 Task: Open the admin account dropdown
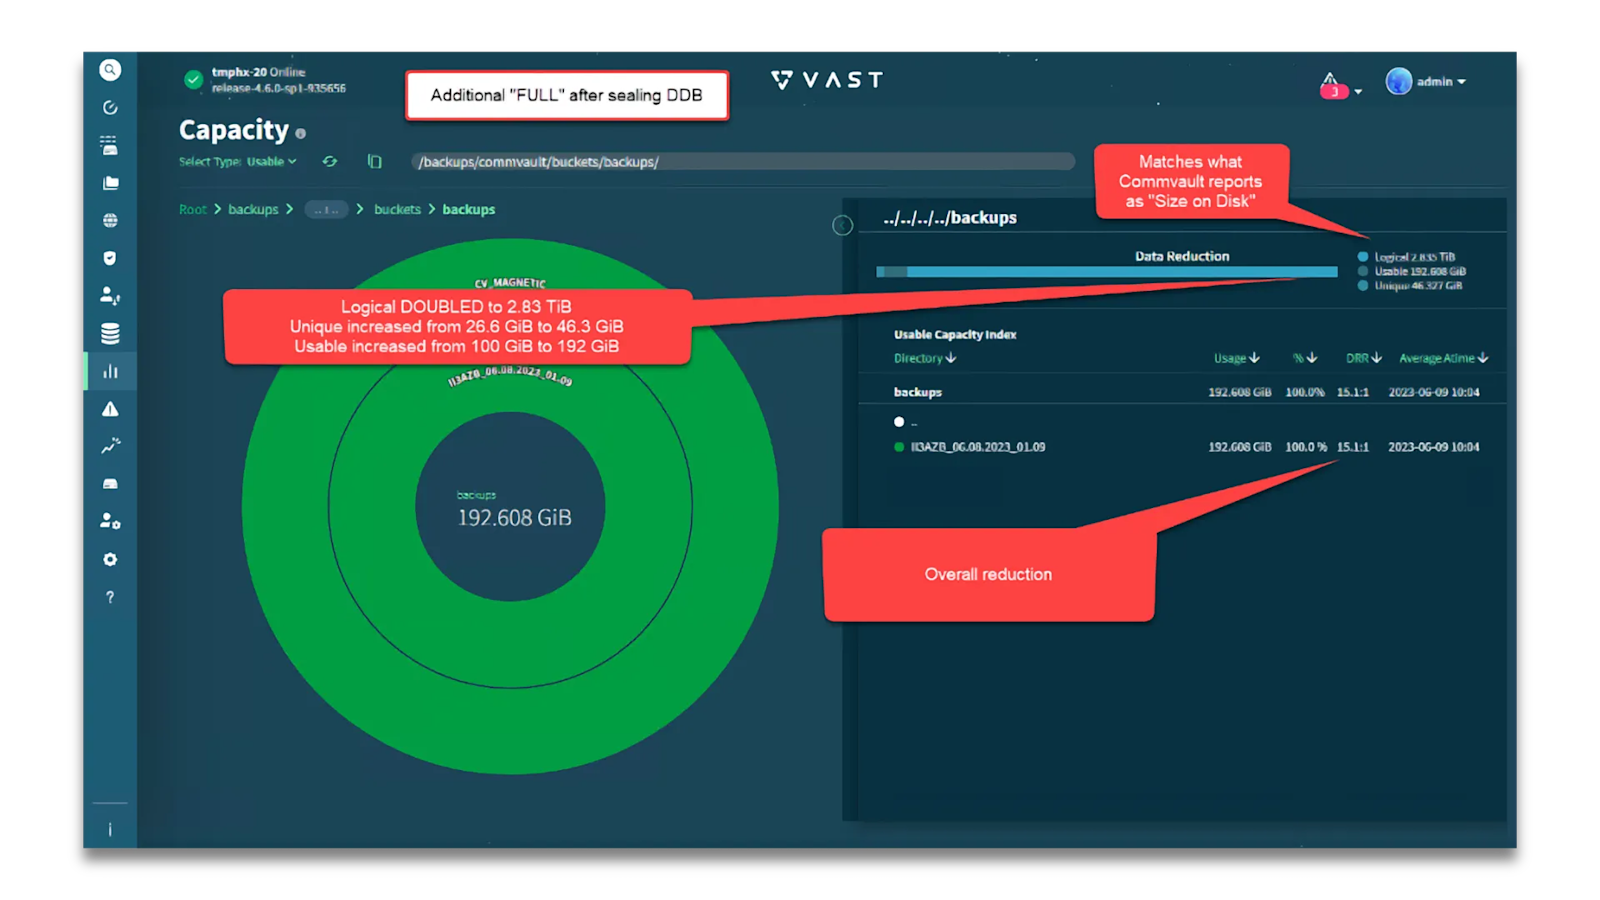pos(1441,81)
